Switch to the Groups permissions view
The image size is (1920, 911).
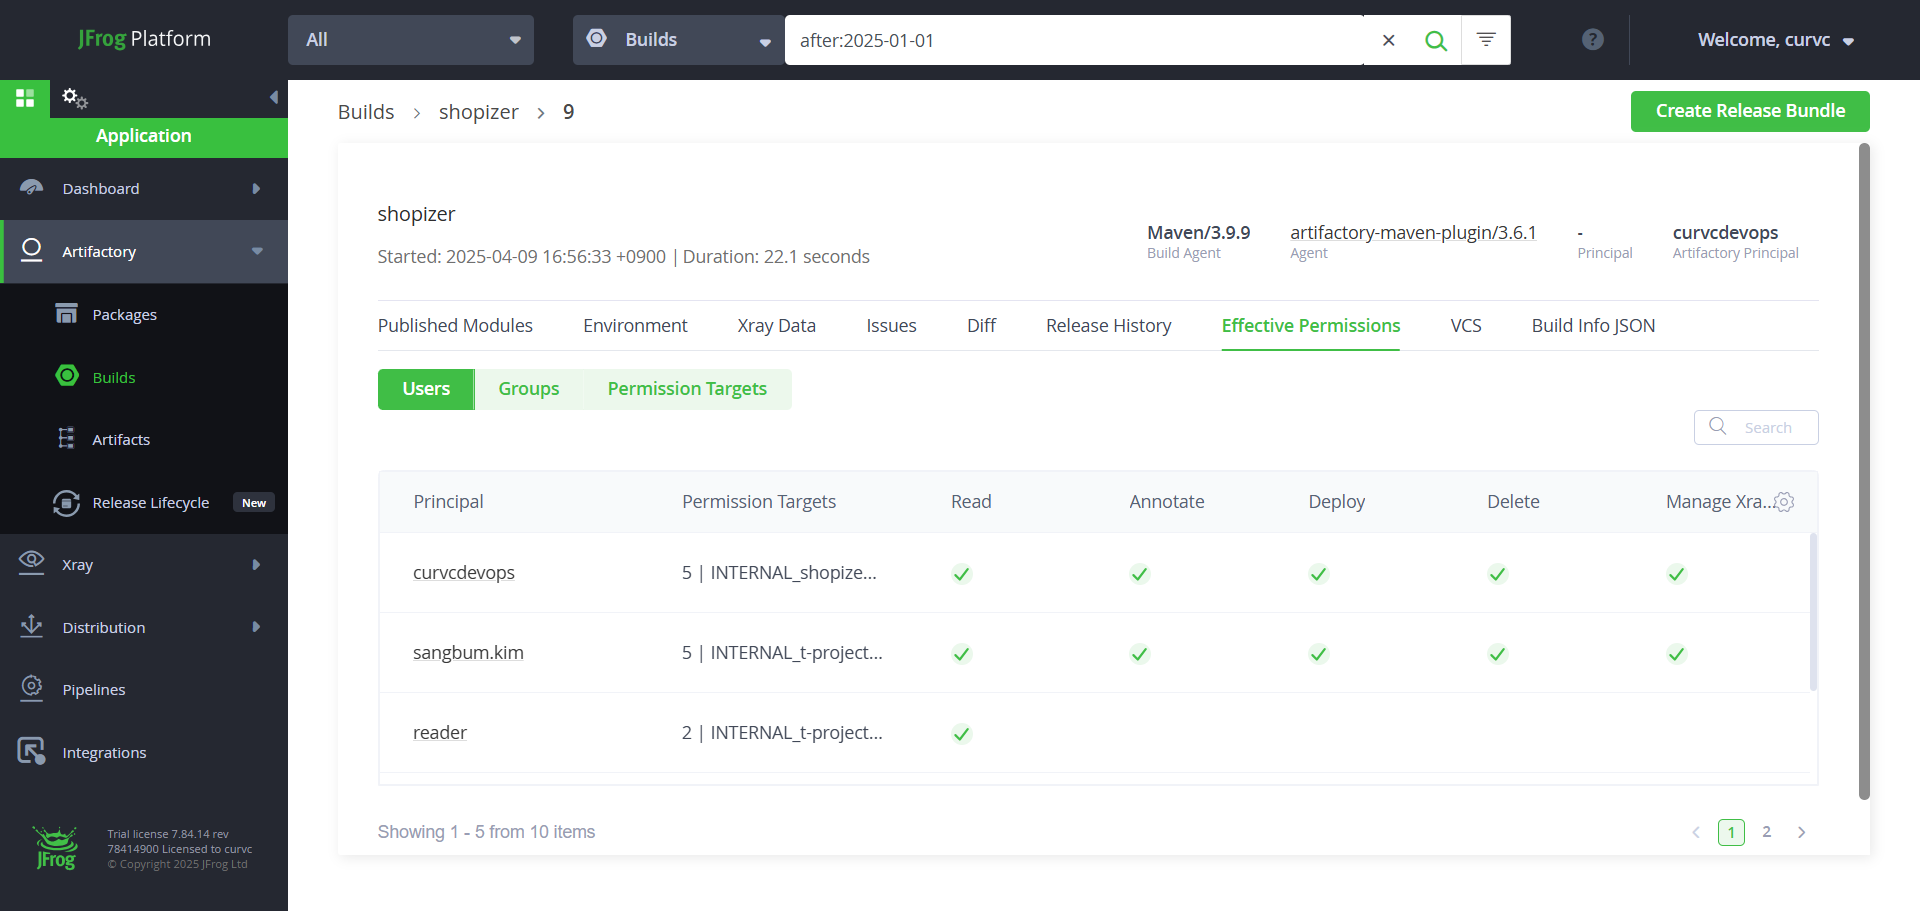point(529,389)
